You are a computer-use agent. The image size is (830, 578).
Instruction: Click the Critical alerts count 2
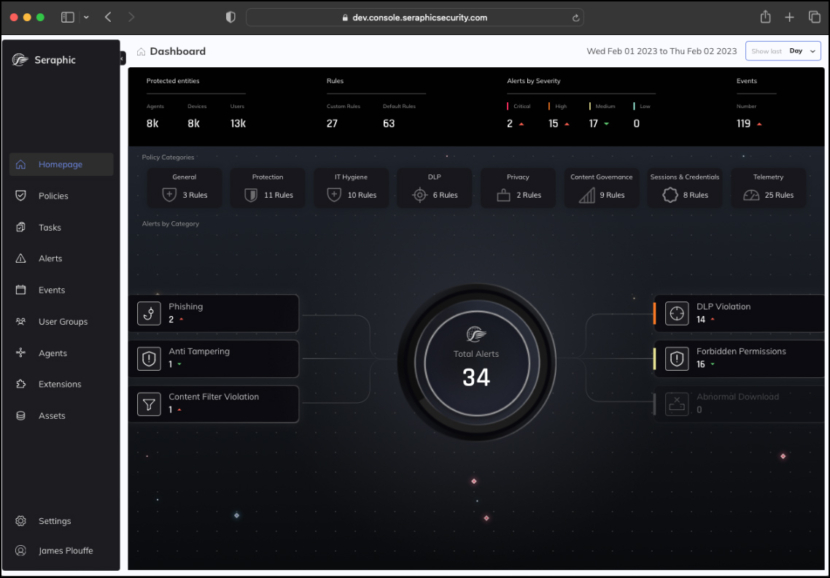510,124
